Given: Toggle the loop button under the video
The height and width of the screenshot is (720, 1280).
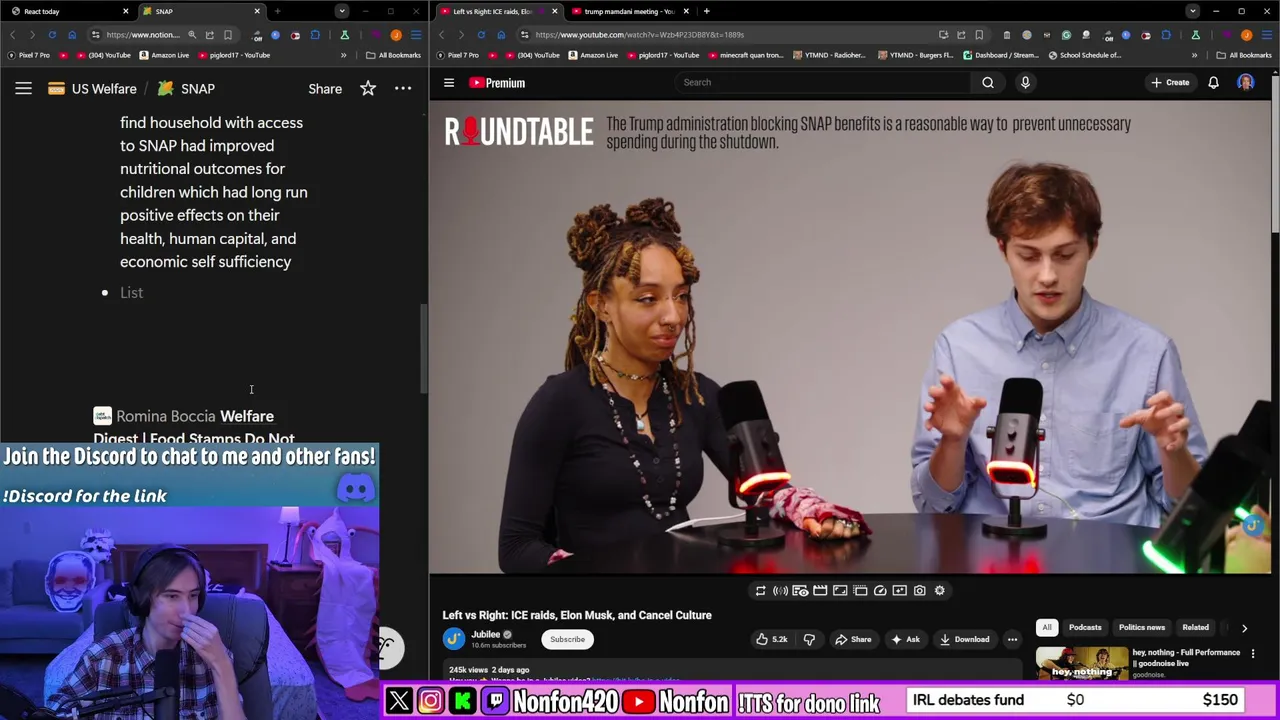Looking at the screenshot, I should coord(760,591).
